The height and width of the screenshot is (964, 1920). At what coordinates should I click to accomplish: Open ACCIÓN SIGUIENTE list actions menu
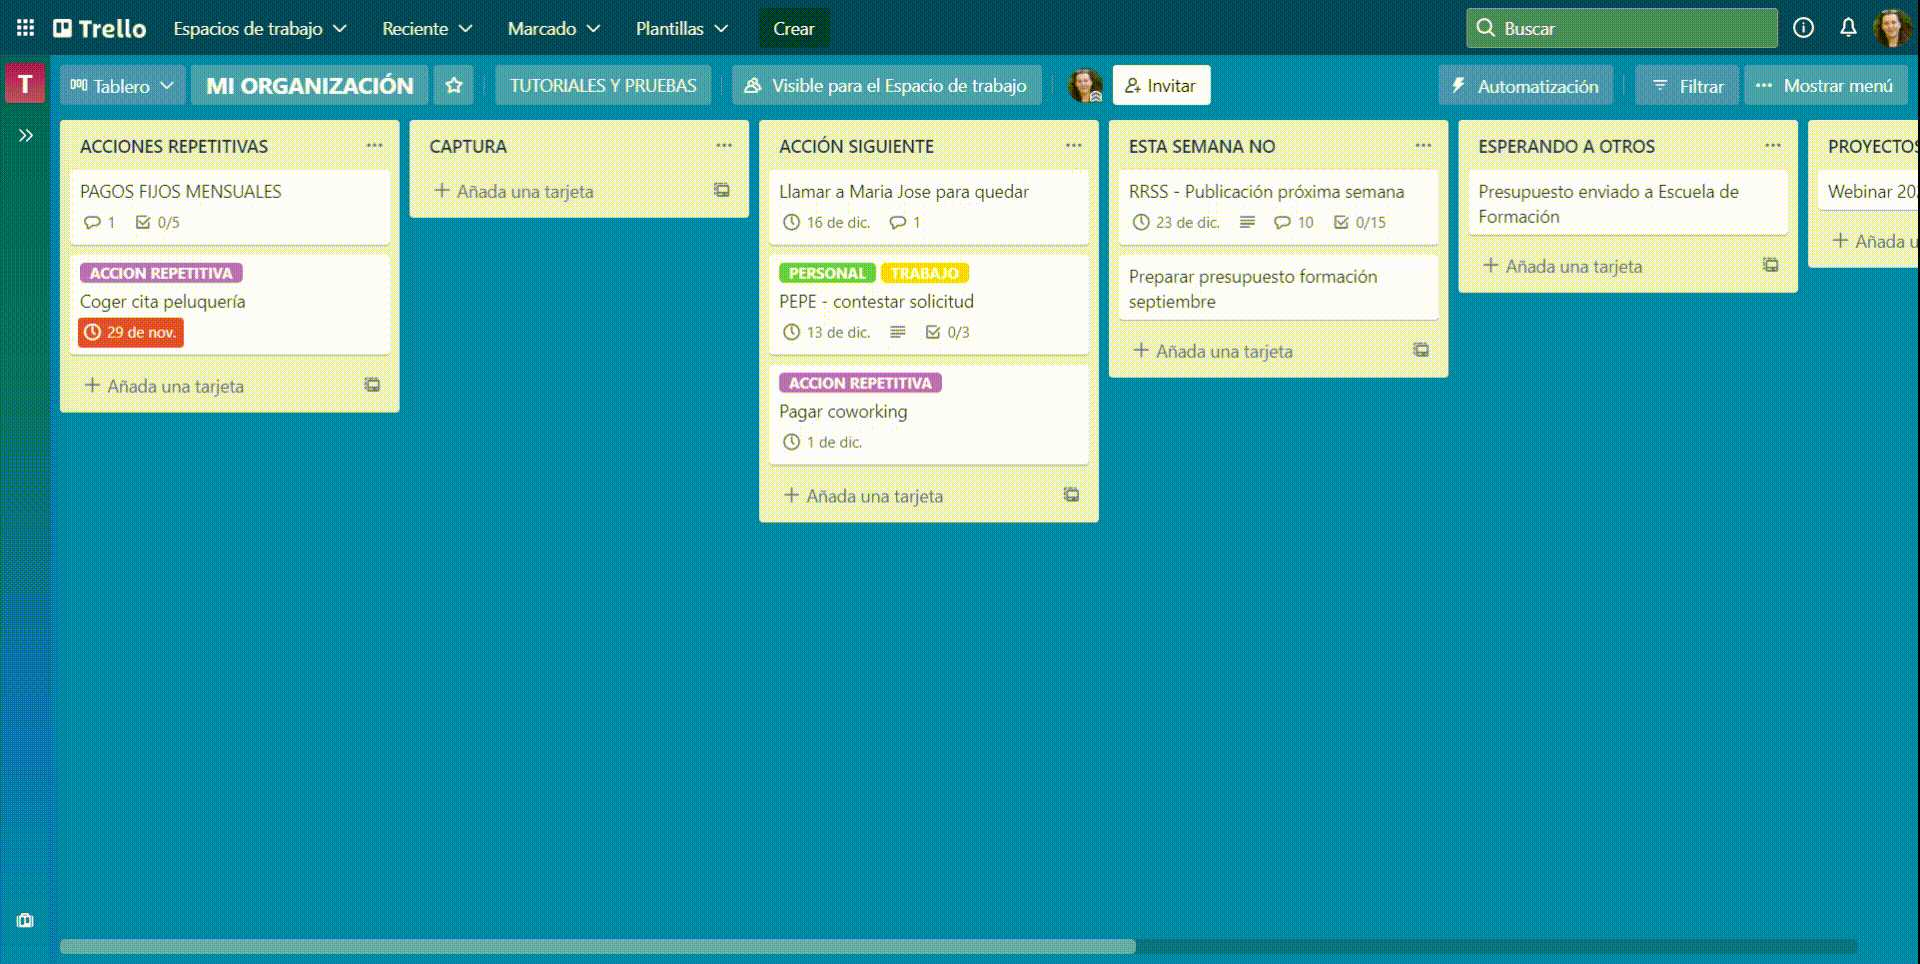[1073, 145]
